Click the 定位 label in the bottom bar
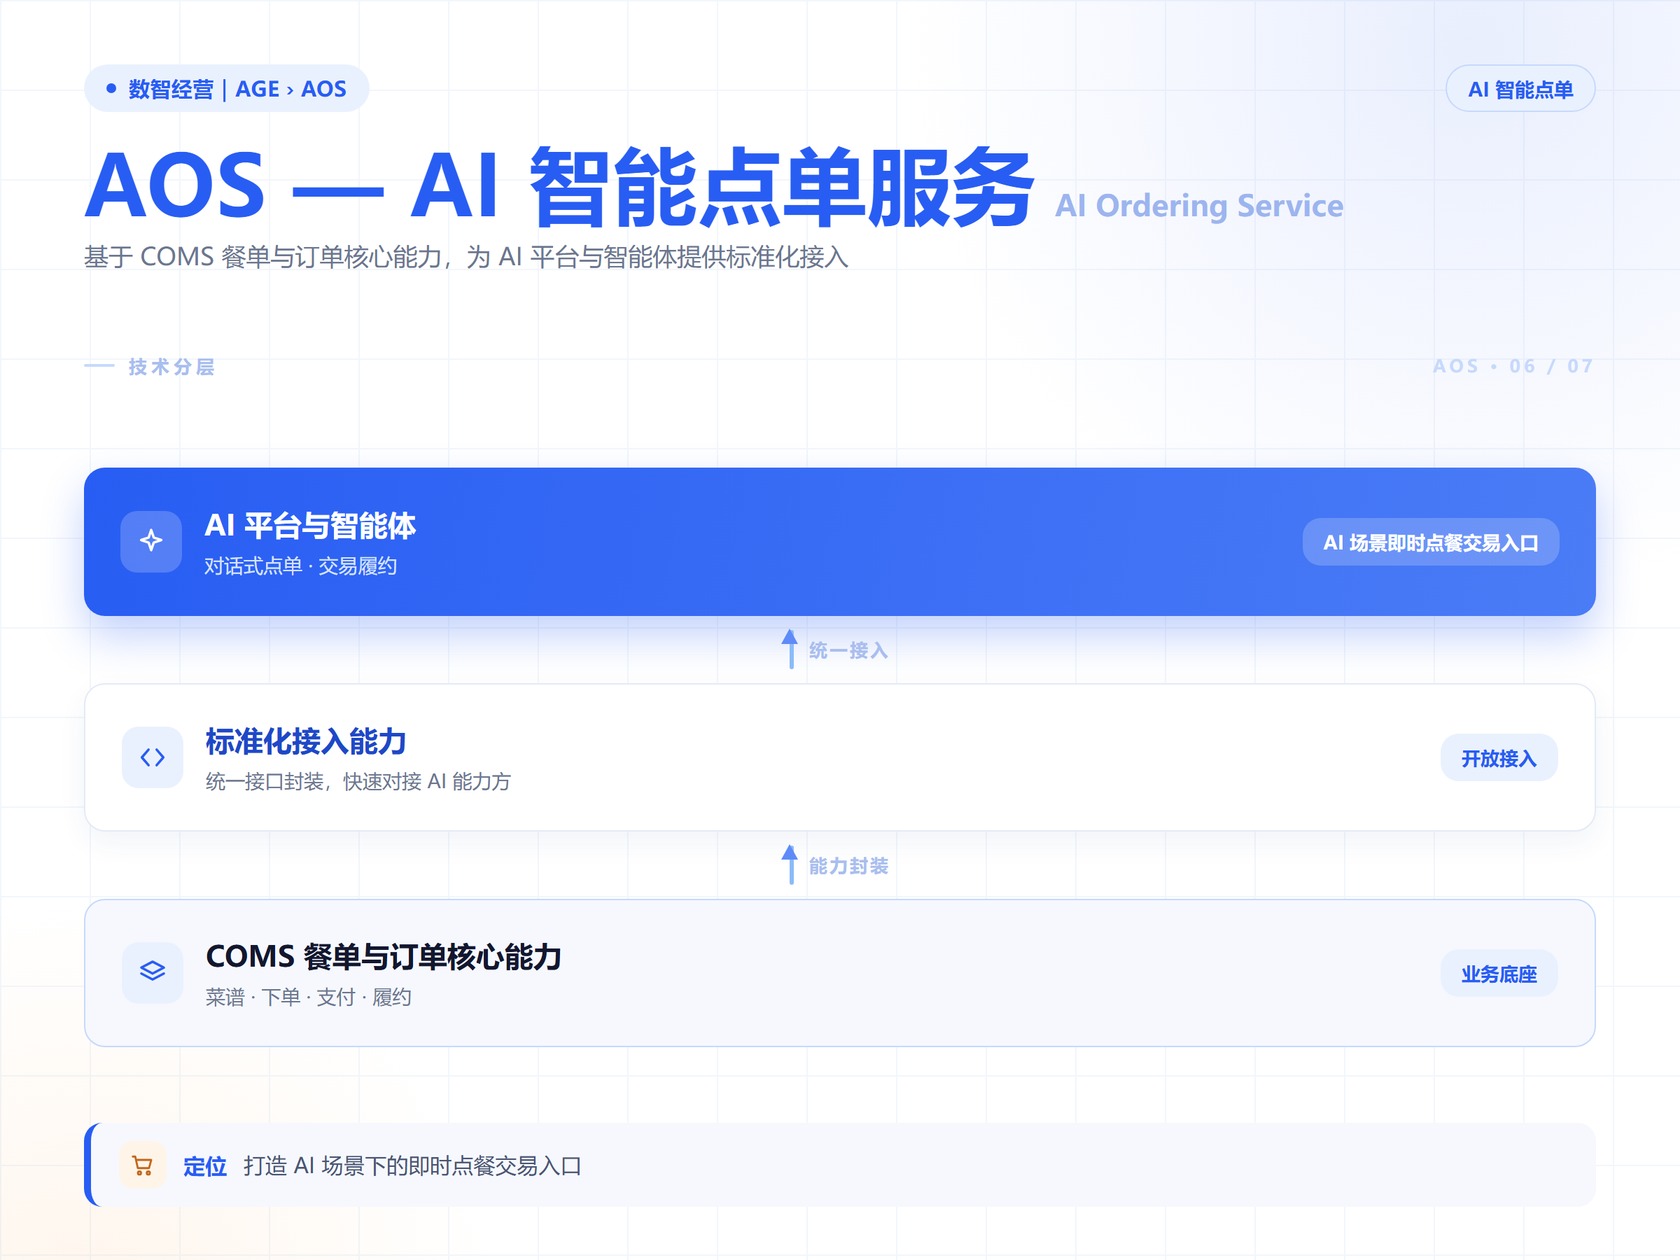 205,1166
